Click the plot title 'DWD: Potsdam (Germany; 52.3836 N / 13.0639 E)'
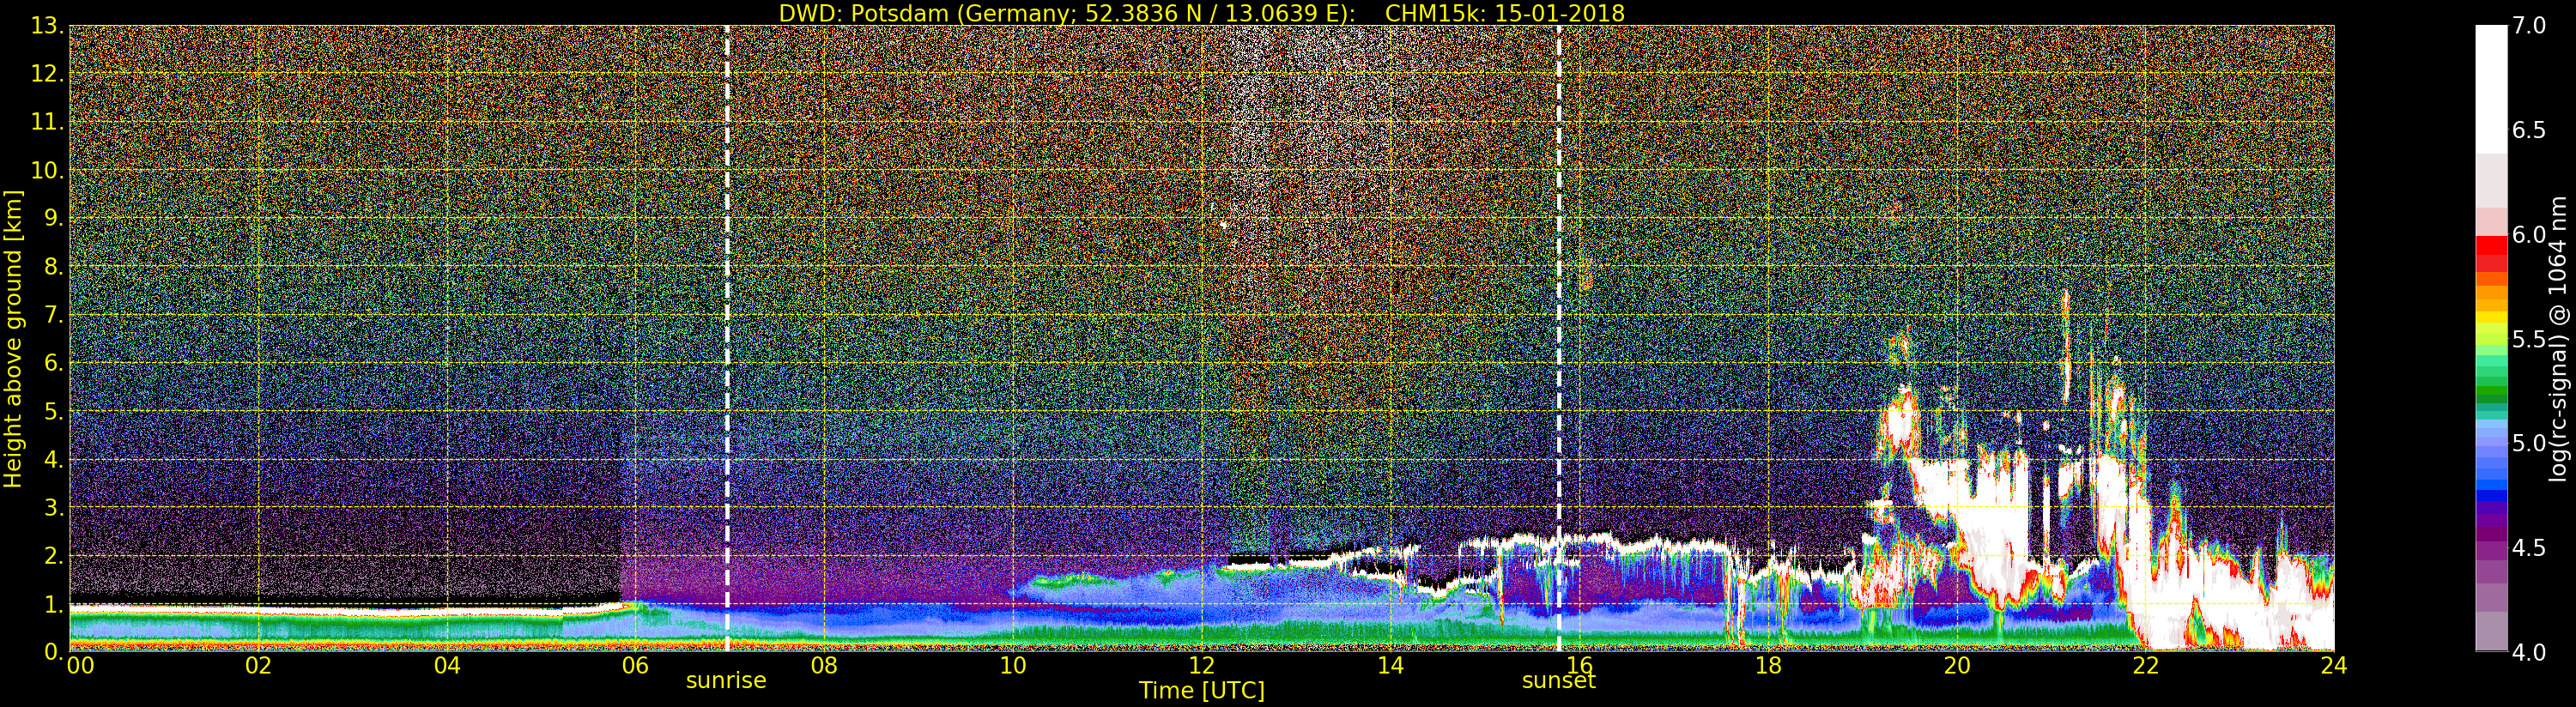The height and width of the screenshot is (707, 2576). [1067, 13]
